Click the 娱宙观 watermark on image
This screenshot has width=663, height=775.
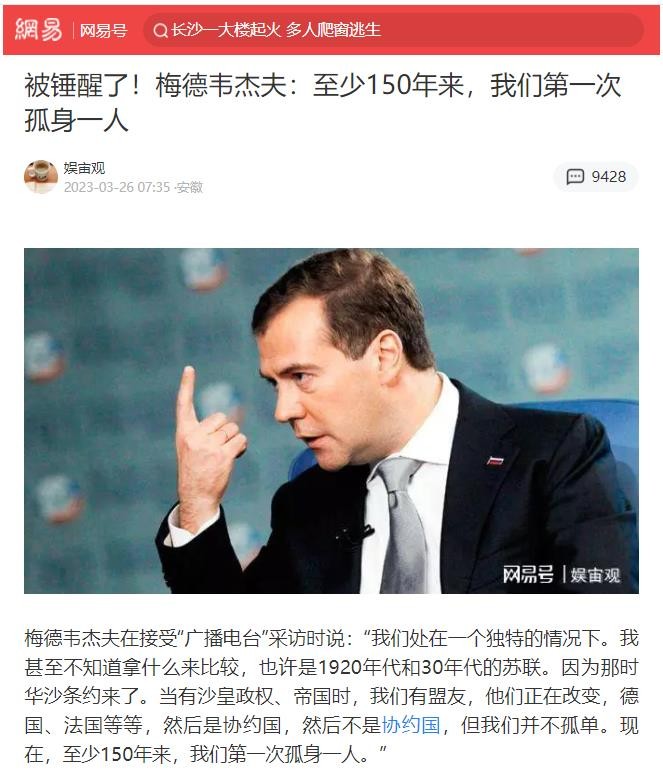595,575
